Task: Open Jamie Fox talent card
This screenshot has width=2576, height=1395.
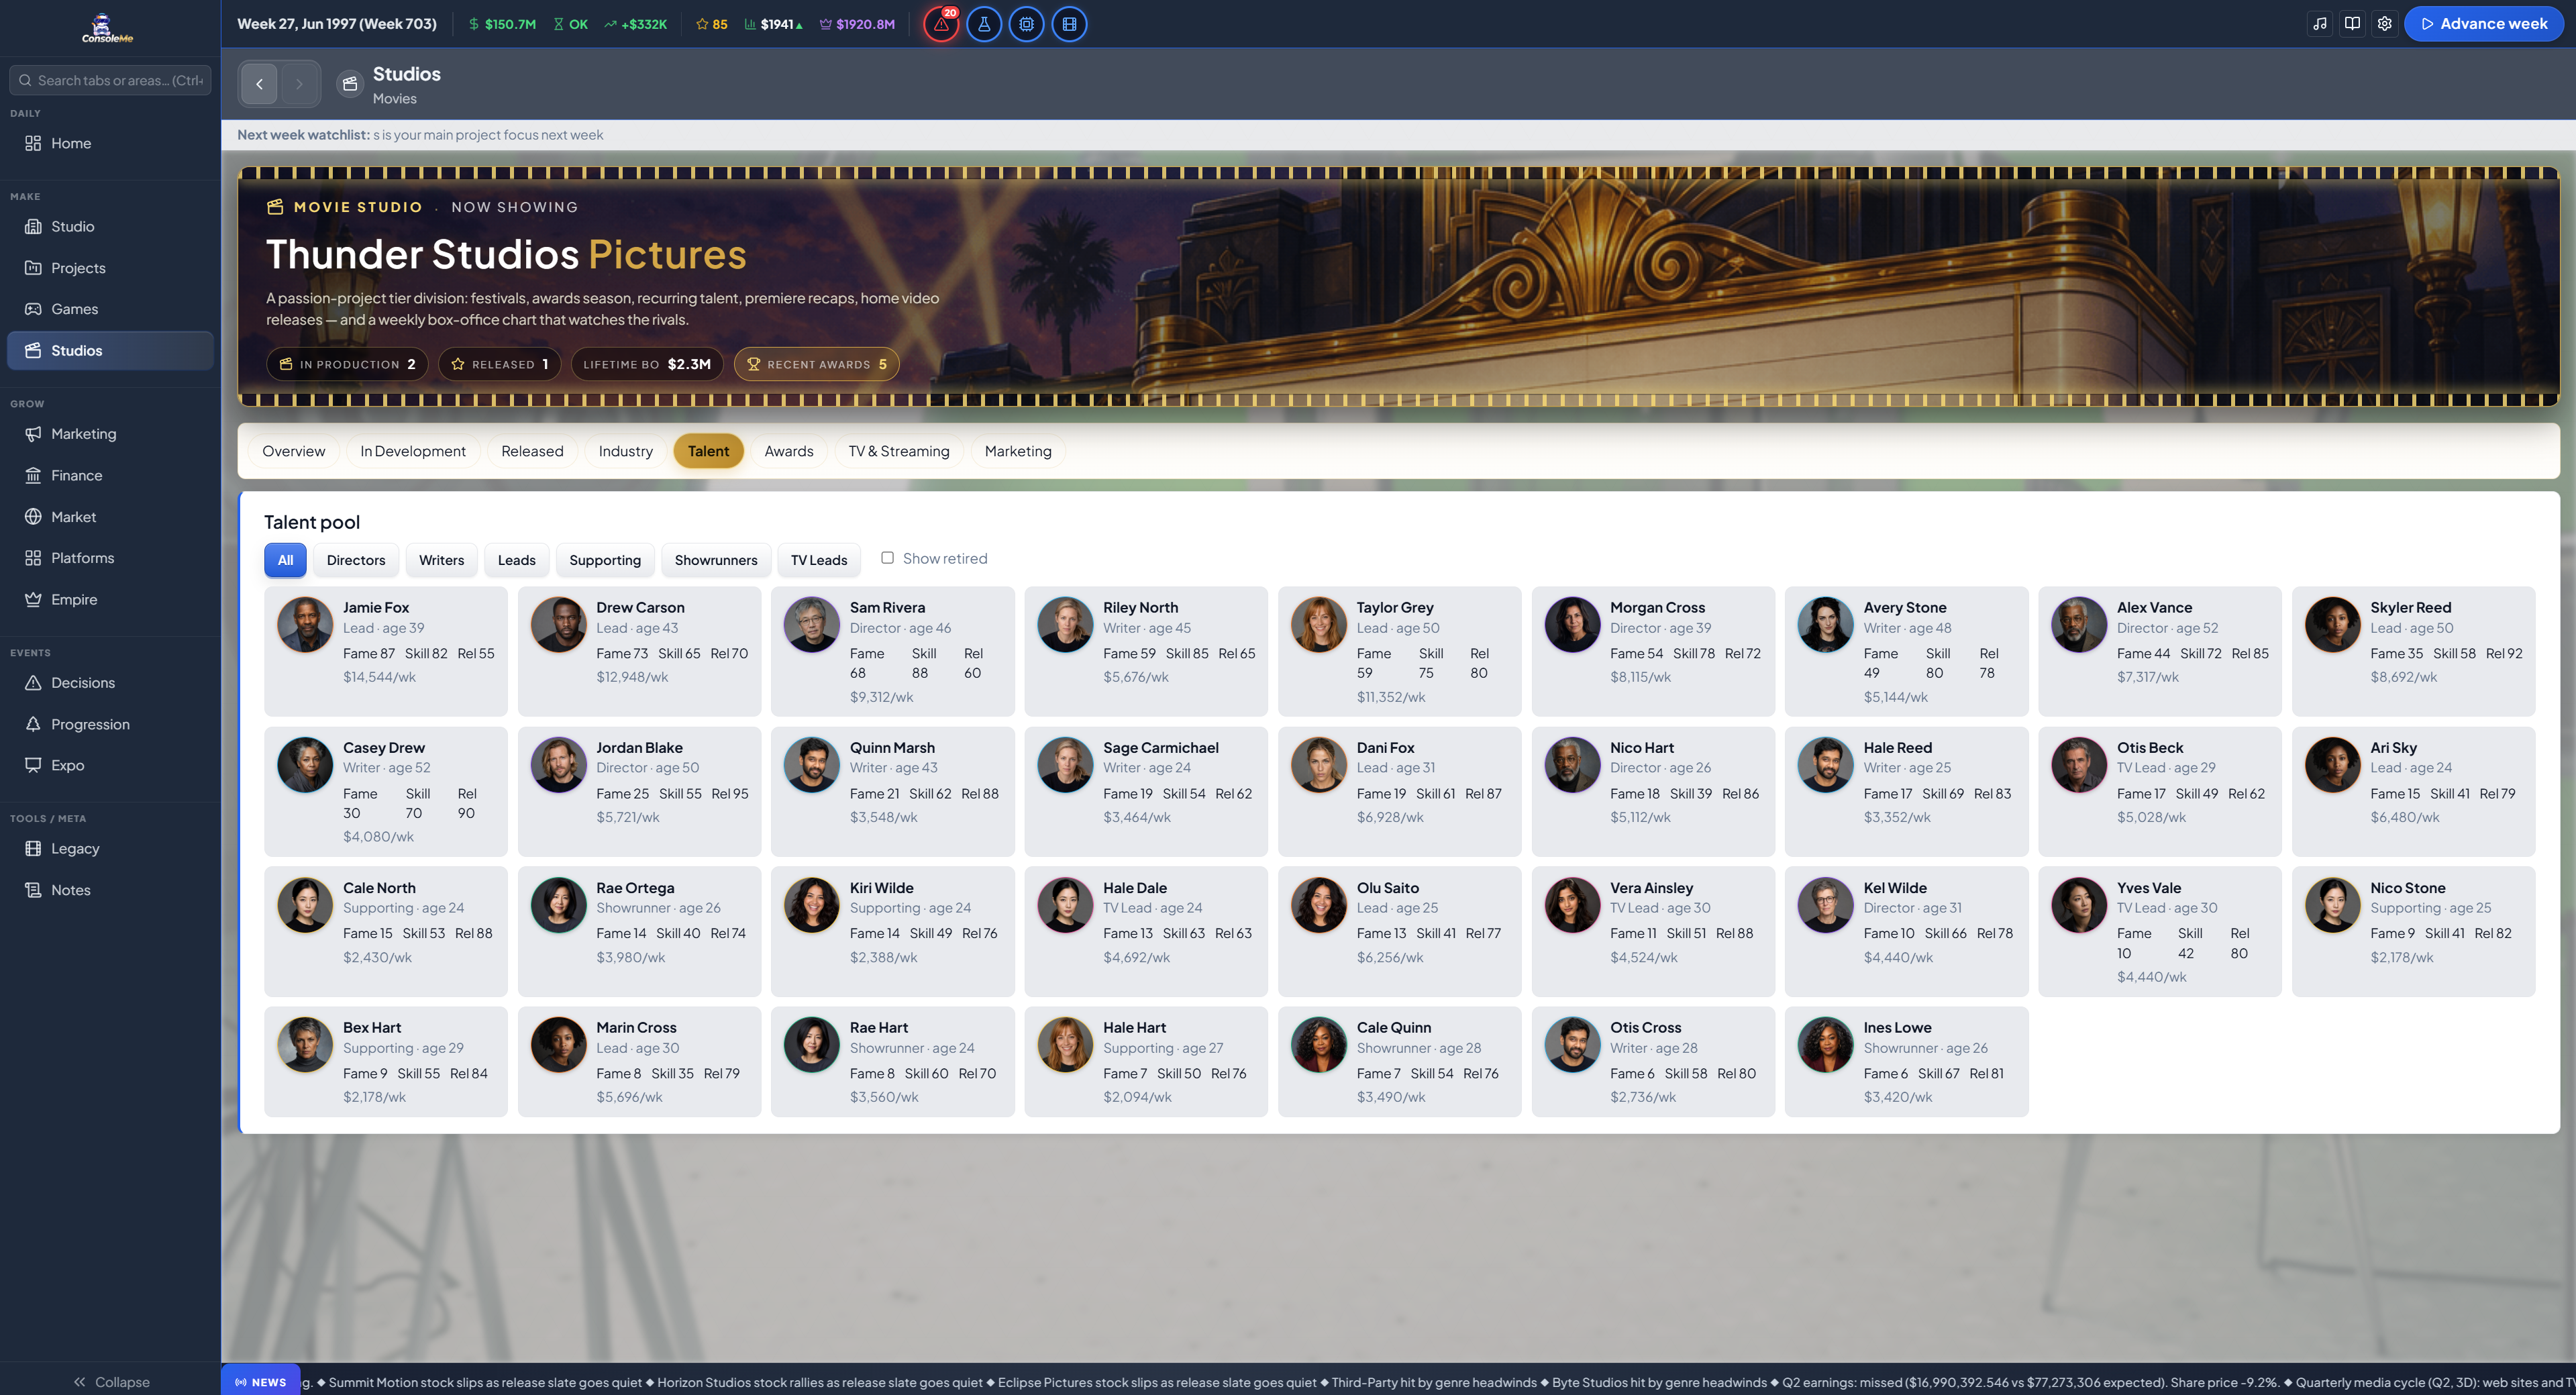Action: click(386, 651)
